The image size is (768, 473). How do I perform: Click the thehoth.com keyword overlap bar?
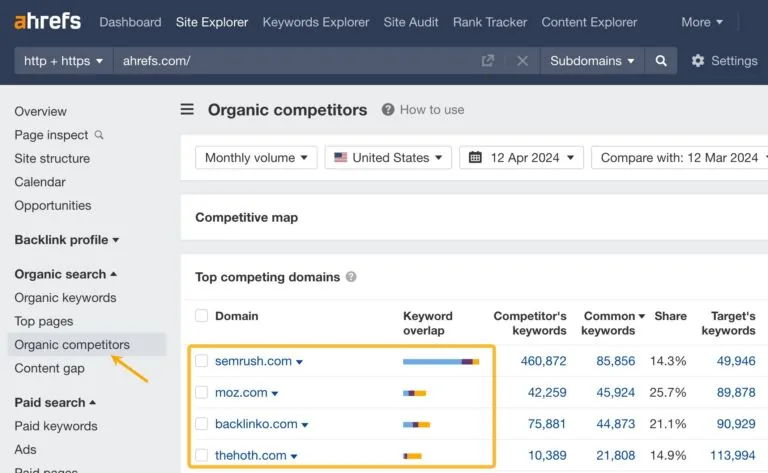412,456
